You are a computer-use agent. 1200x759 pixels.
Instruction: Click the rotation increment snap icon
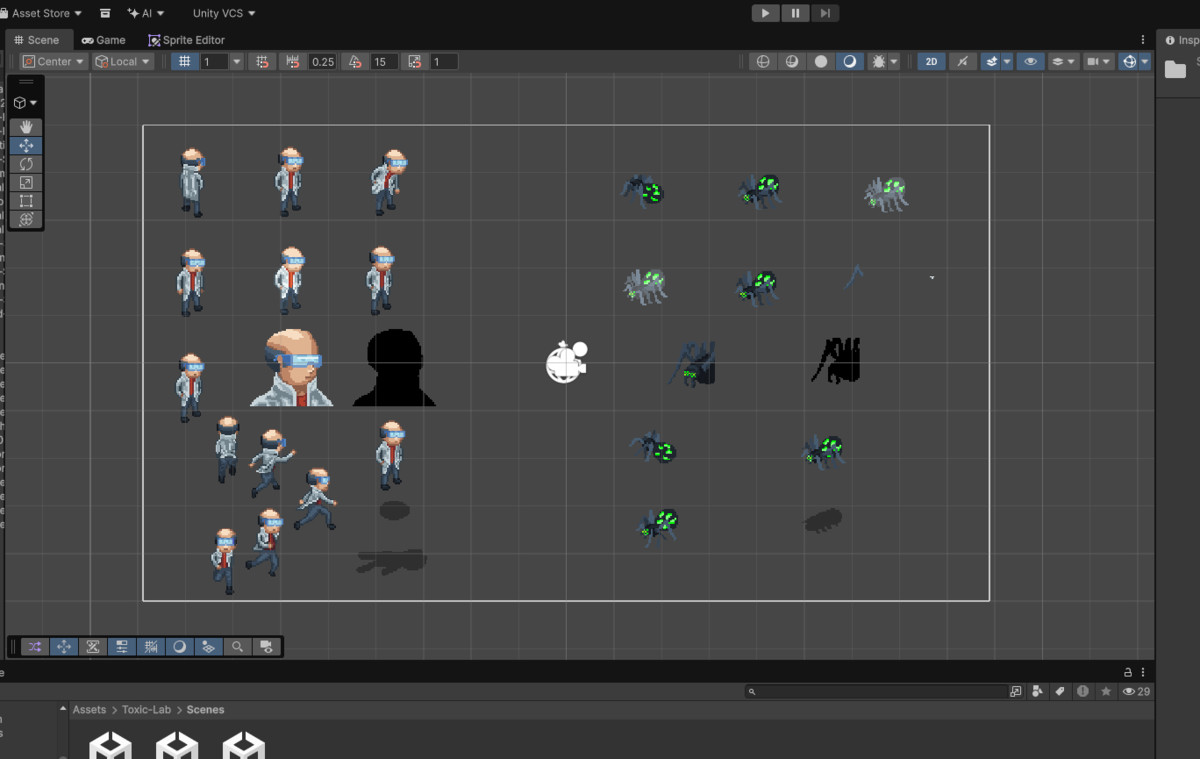[x=355, y=62]
